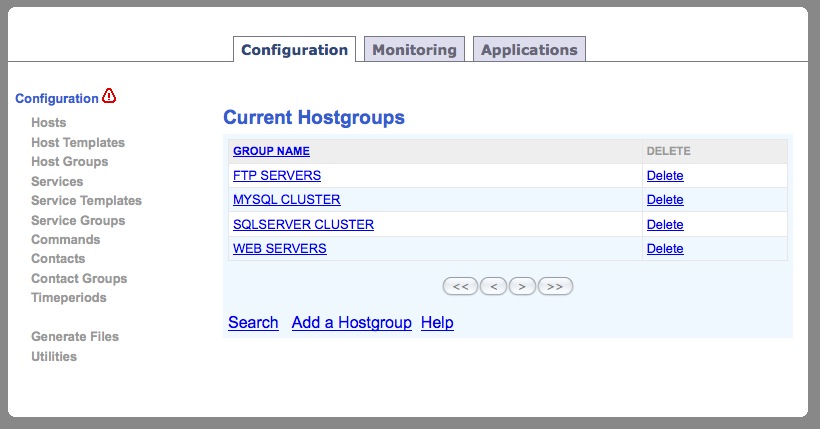Click the Current Hostgroups heading
The height and width of the screenshot is (429, 820).
click(314, 117)
